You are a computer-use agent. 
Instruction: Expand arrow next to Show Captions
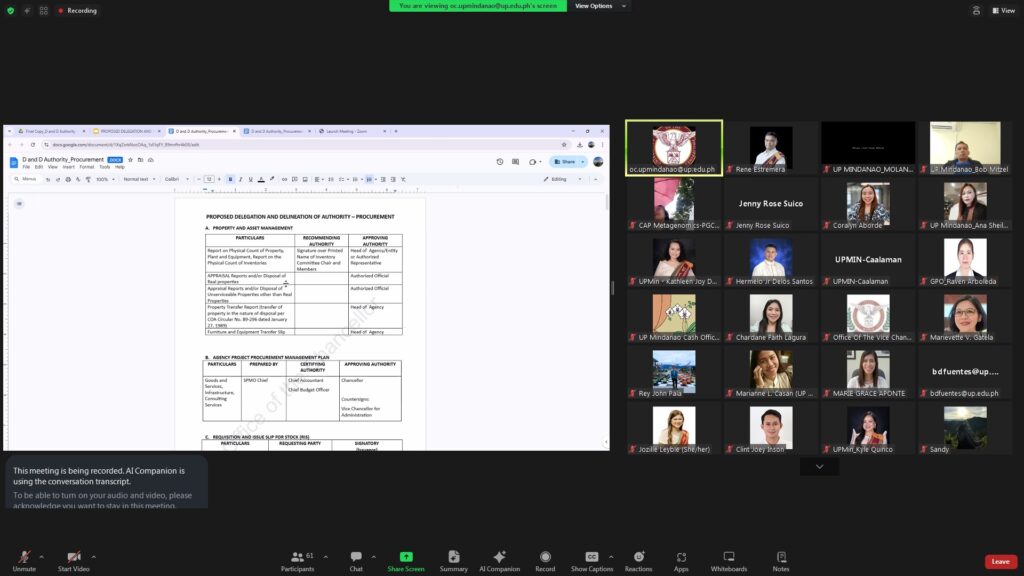[x=611, y=557]
